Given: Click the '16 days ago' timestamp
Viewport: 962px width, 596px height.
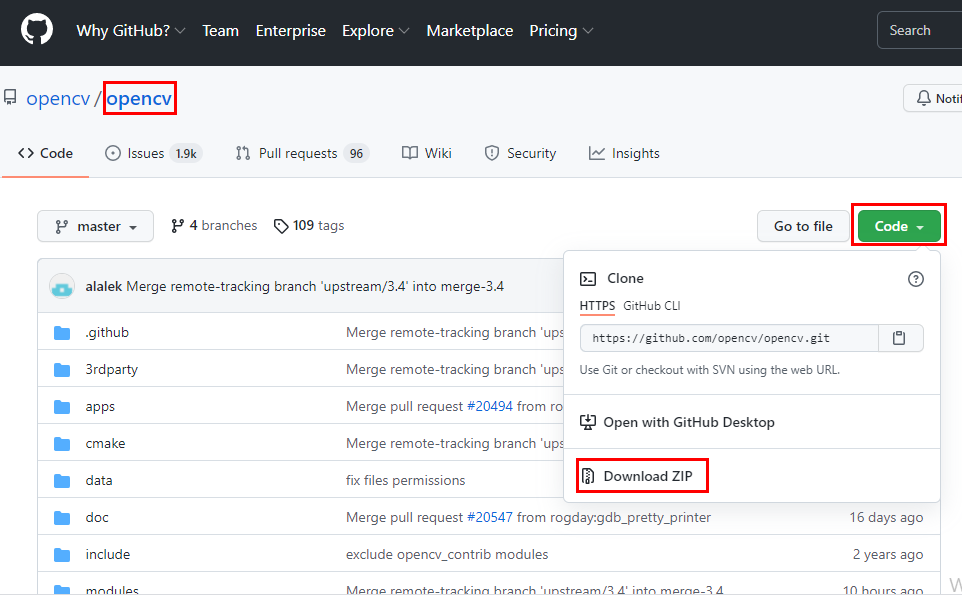Looking at the screenshot, I should click(x=886, y=517).
